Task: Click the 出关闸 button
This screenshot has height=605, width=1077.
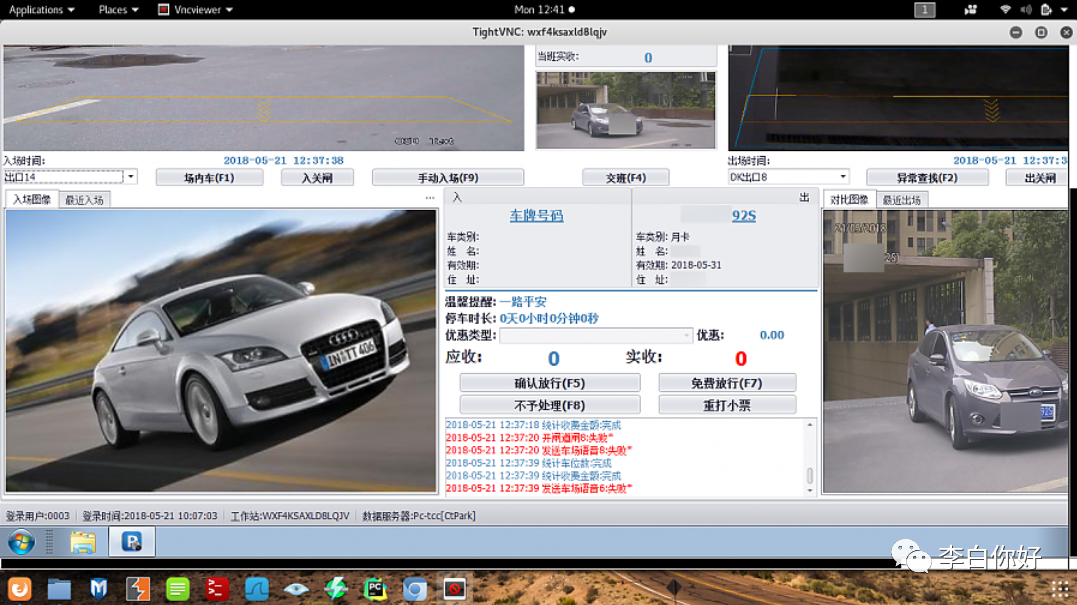Action: pyautogui.click(x=1039, y=178)
